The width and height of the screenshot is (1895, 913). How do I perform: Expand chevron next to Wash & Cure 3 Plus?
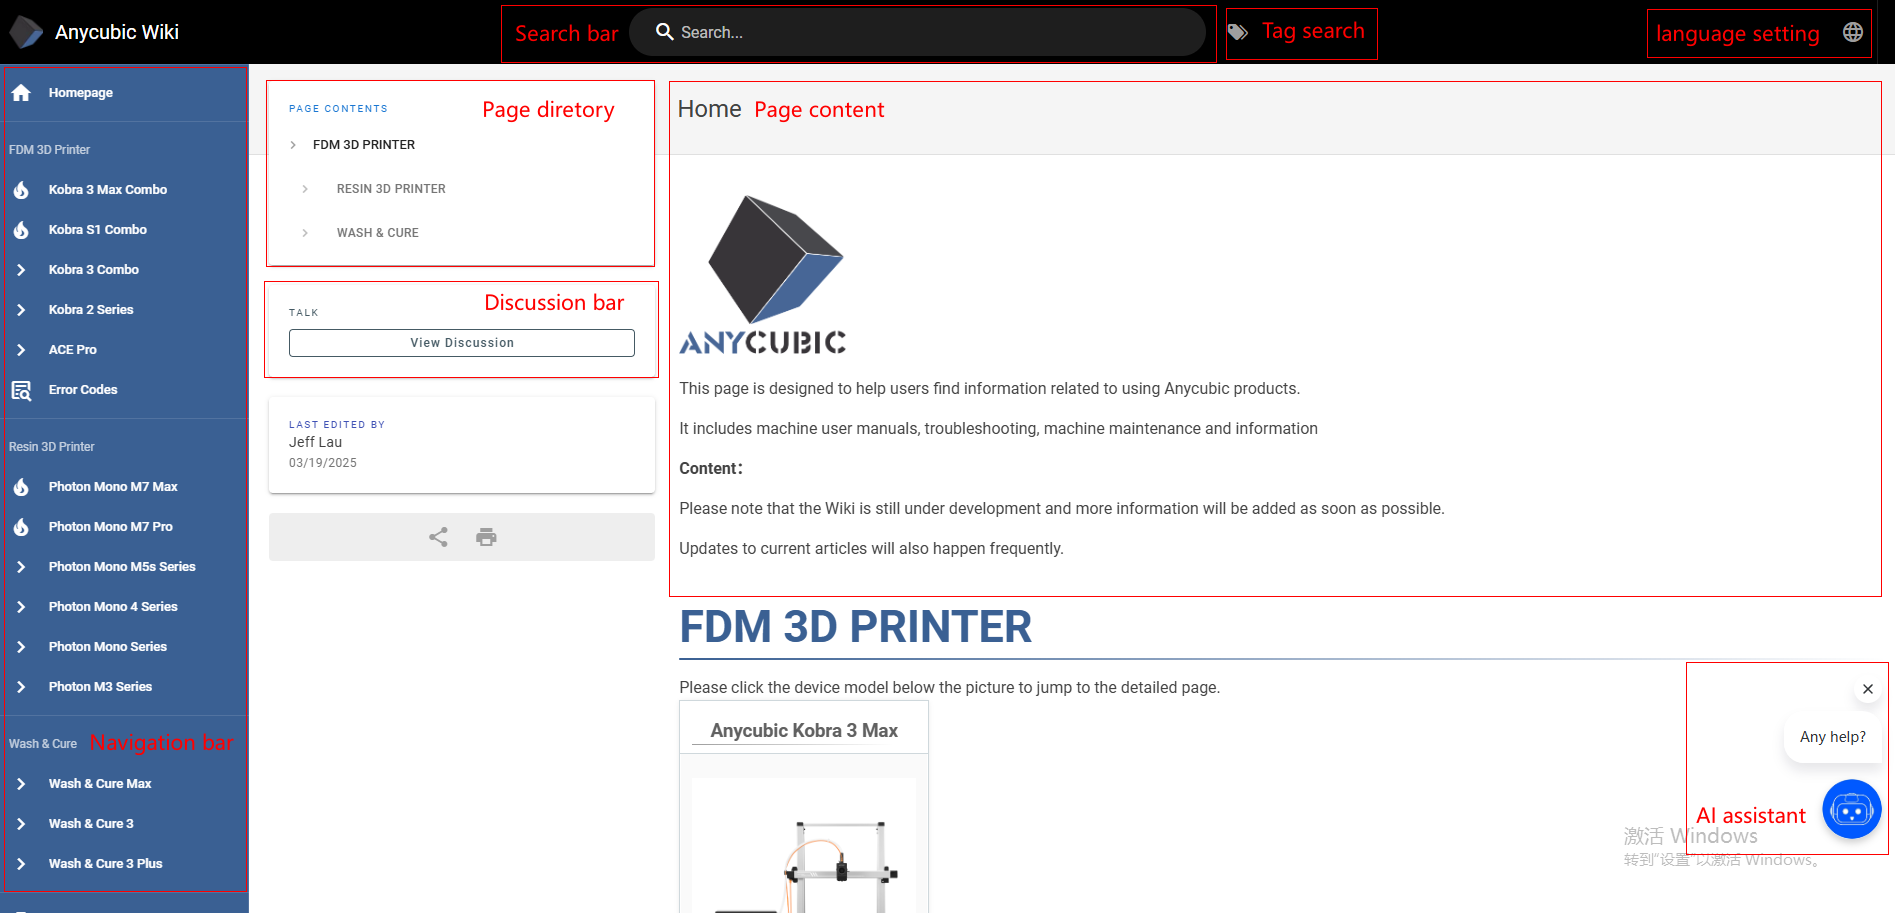click(21, 864)
